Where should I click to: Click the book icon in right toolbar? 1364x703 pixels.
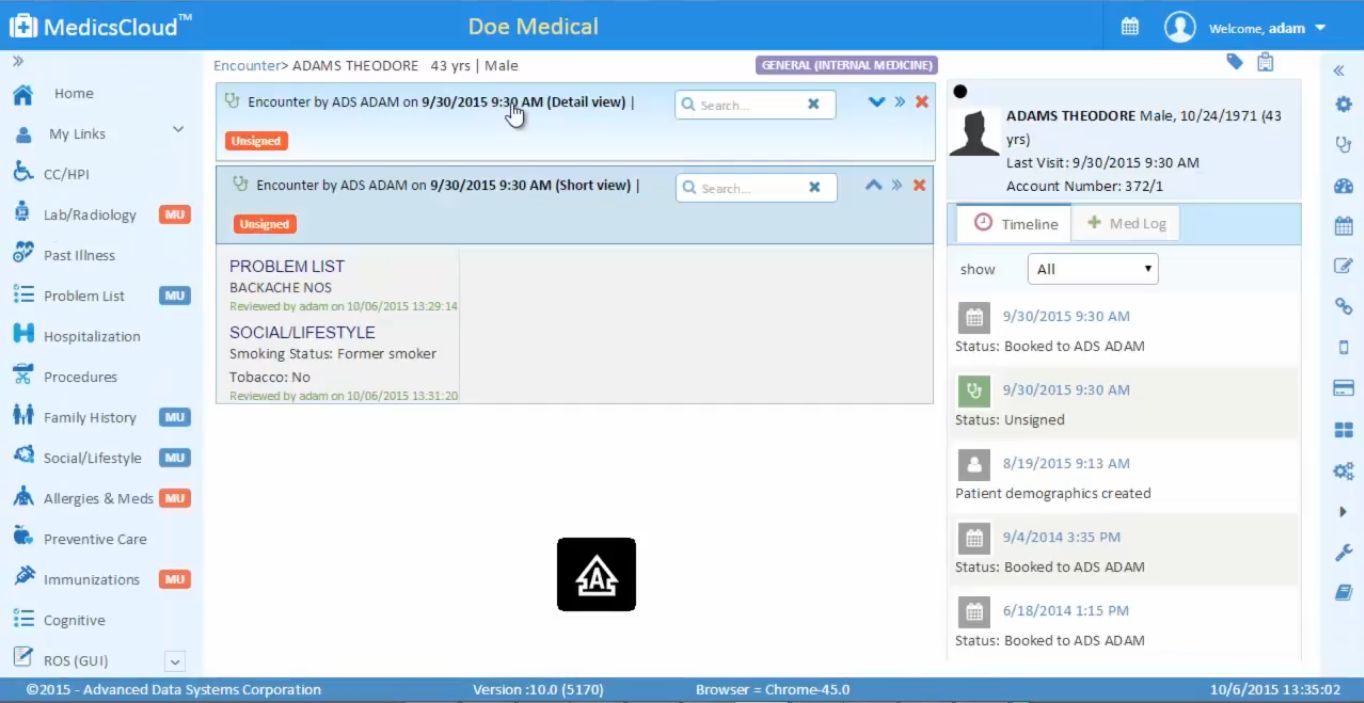click(x=1343, y=593)
